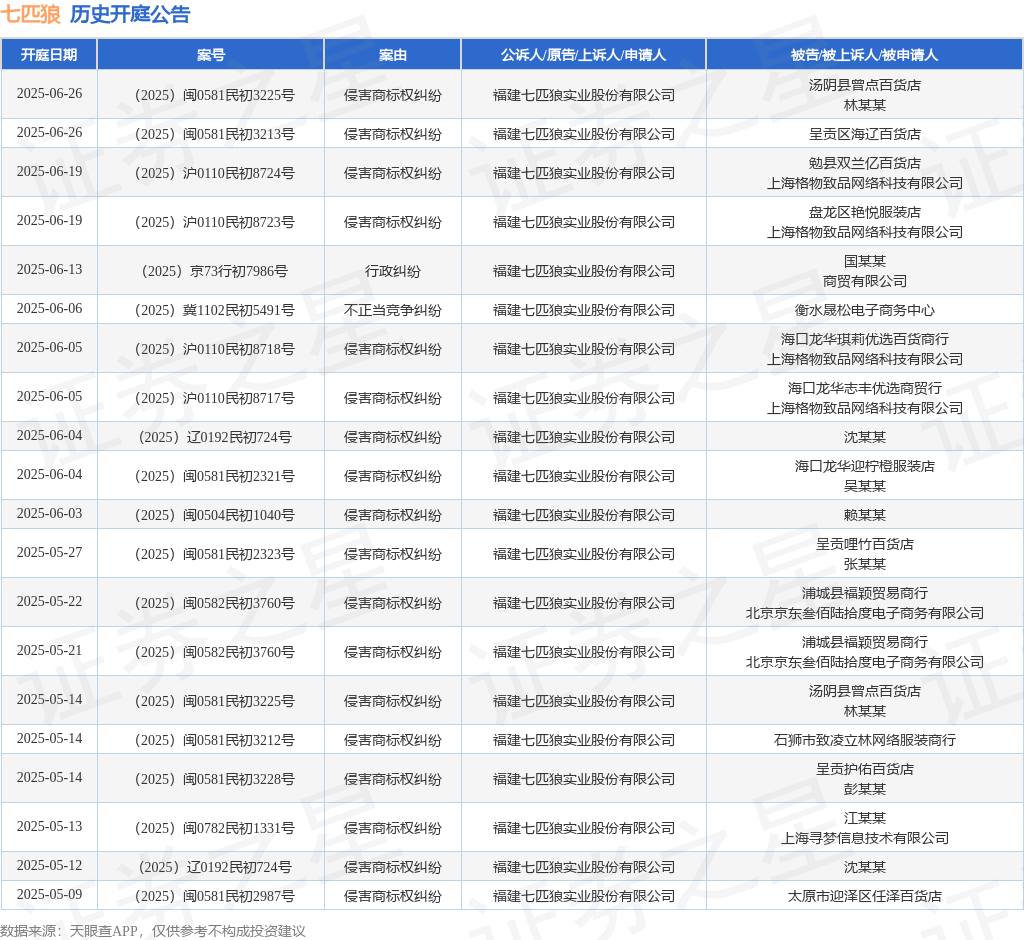Click defendant 衡水晟松电子商务中心
This screenshot has width=1024, height=940.
pos(865,310)
